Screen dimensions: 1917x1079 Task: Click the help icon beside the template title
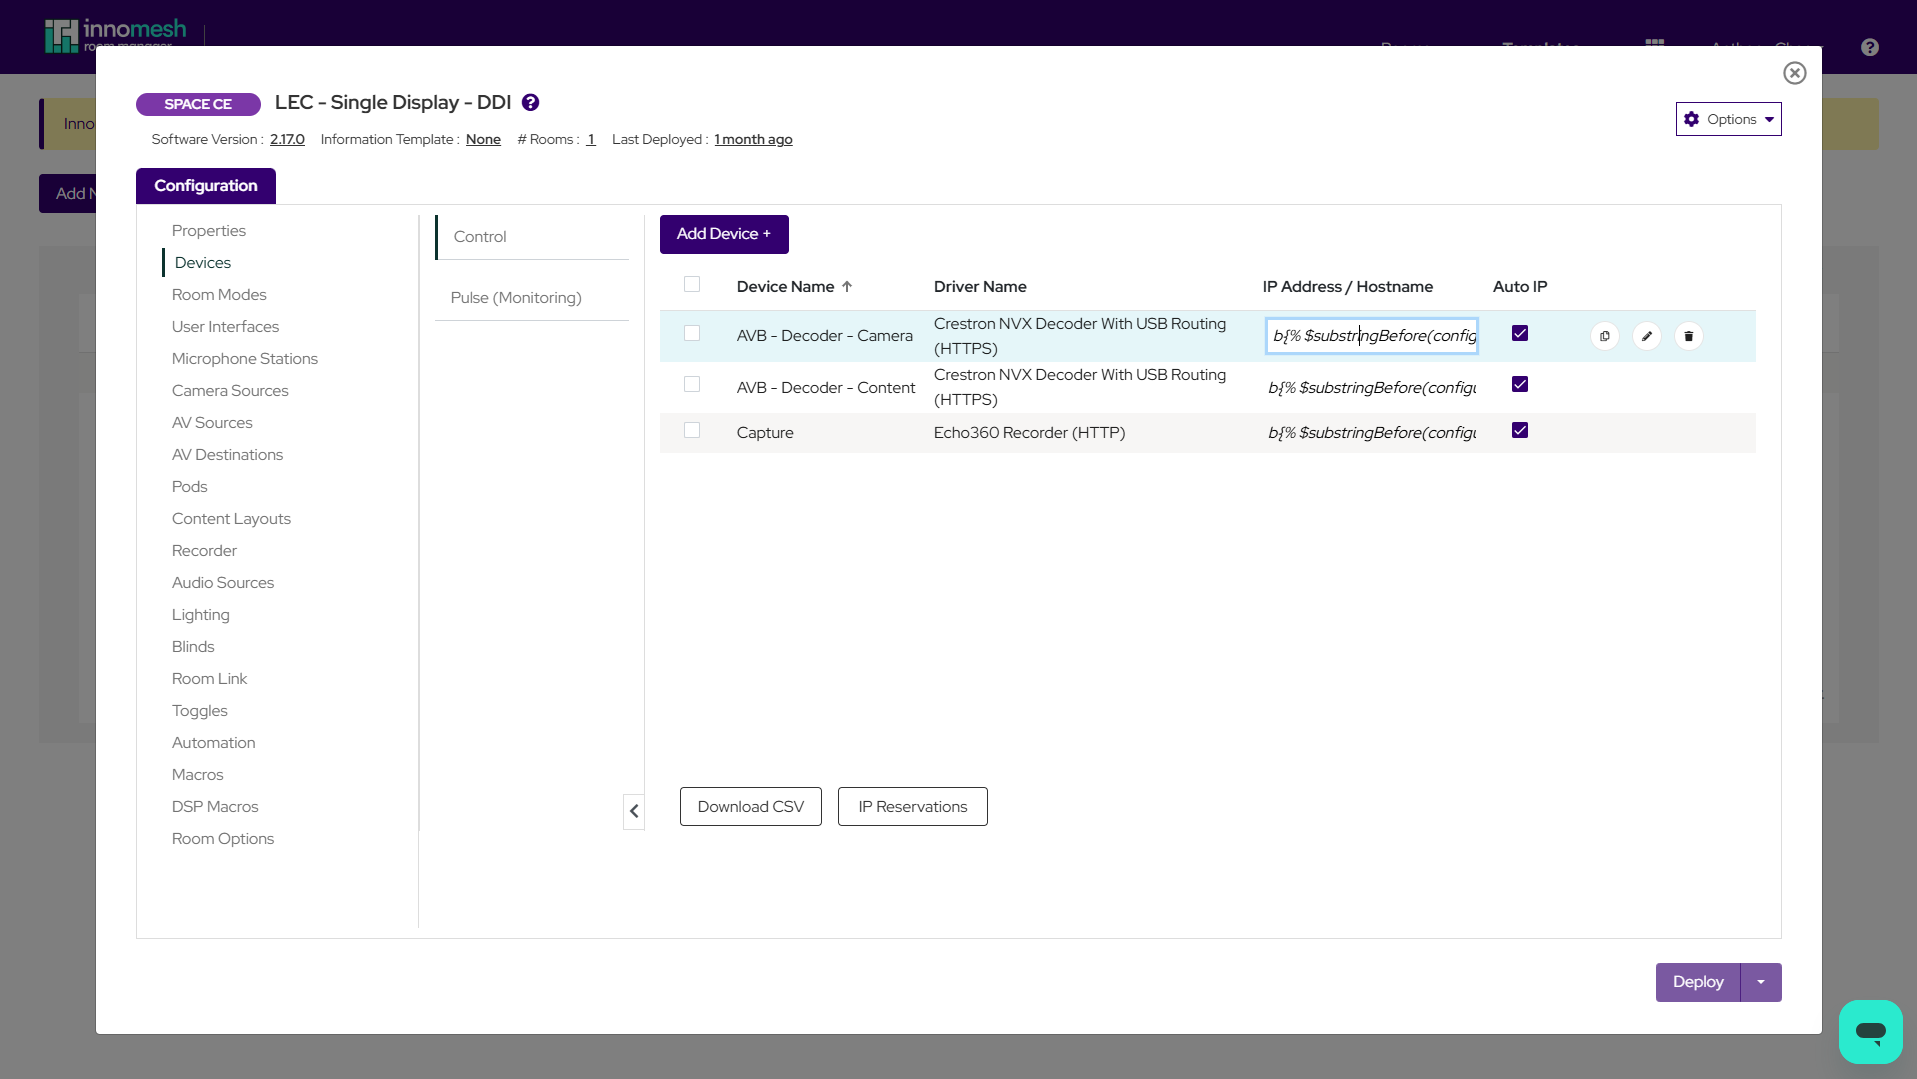point(530,102)
